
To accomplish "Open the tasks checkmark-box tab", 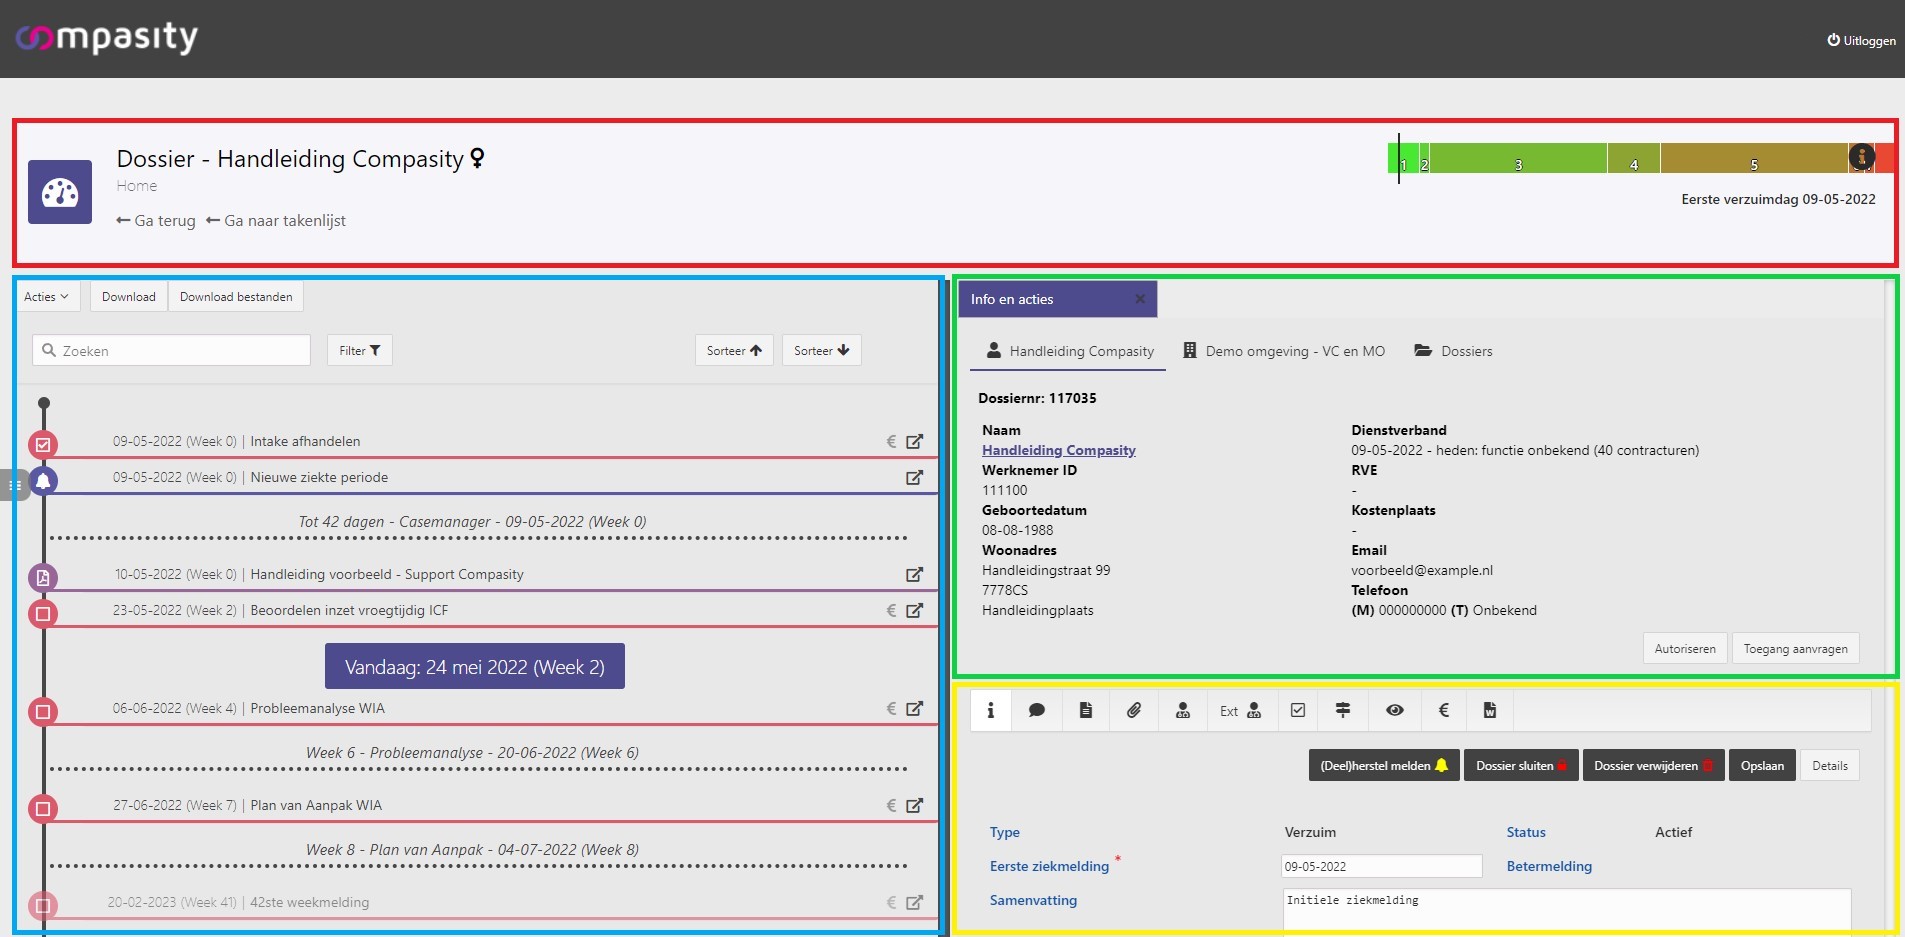I will pyautogui.click(x=1298, y=710).
